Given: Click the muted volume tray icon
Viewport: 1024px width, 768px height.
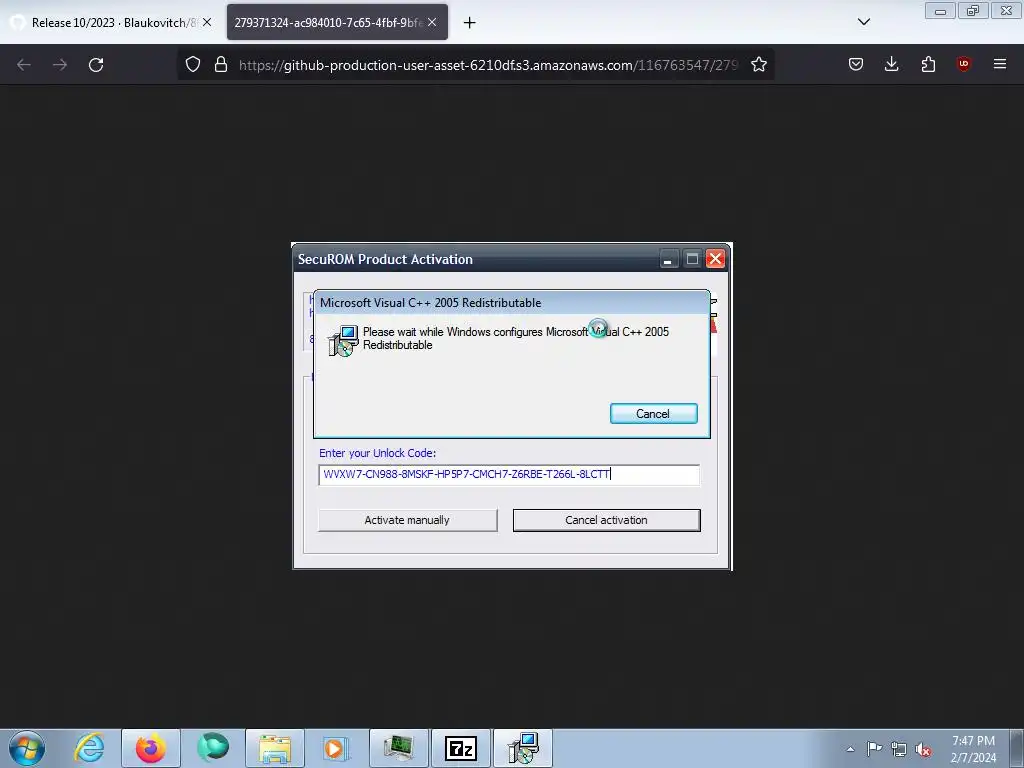Looking at the screenshot, I should pyautogui.click(x=923, y=749).
